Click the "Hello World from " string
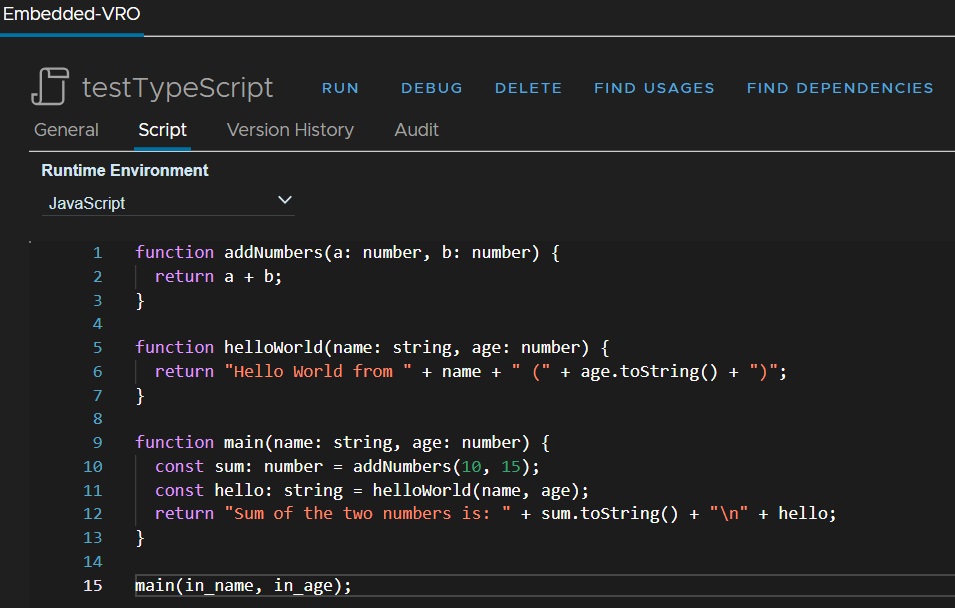 point(319,372)
